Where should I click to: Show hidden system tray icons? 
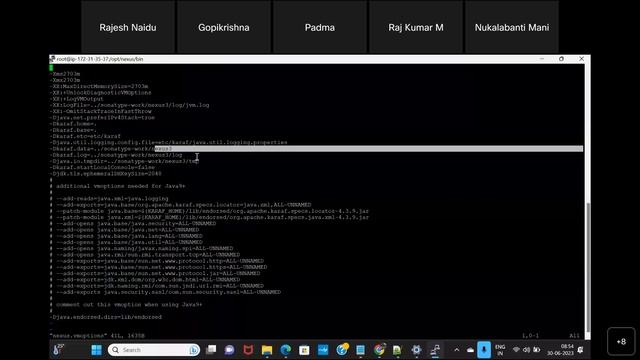[x=457, y=350]
